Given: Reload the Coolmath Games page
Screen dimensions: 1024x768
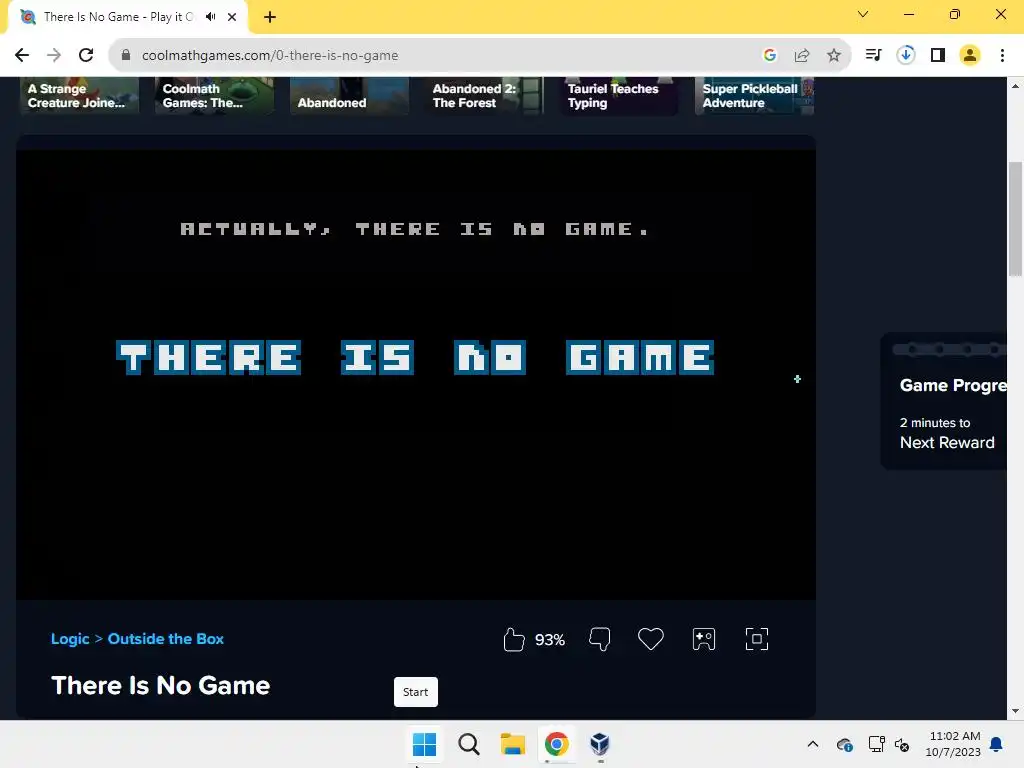Looking at the screenshot, I should pos(86,56).
